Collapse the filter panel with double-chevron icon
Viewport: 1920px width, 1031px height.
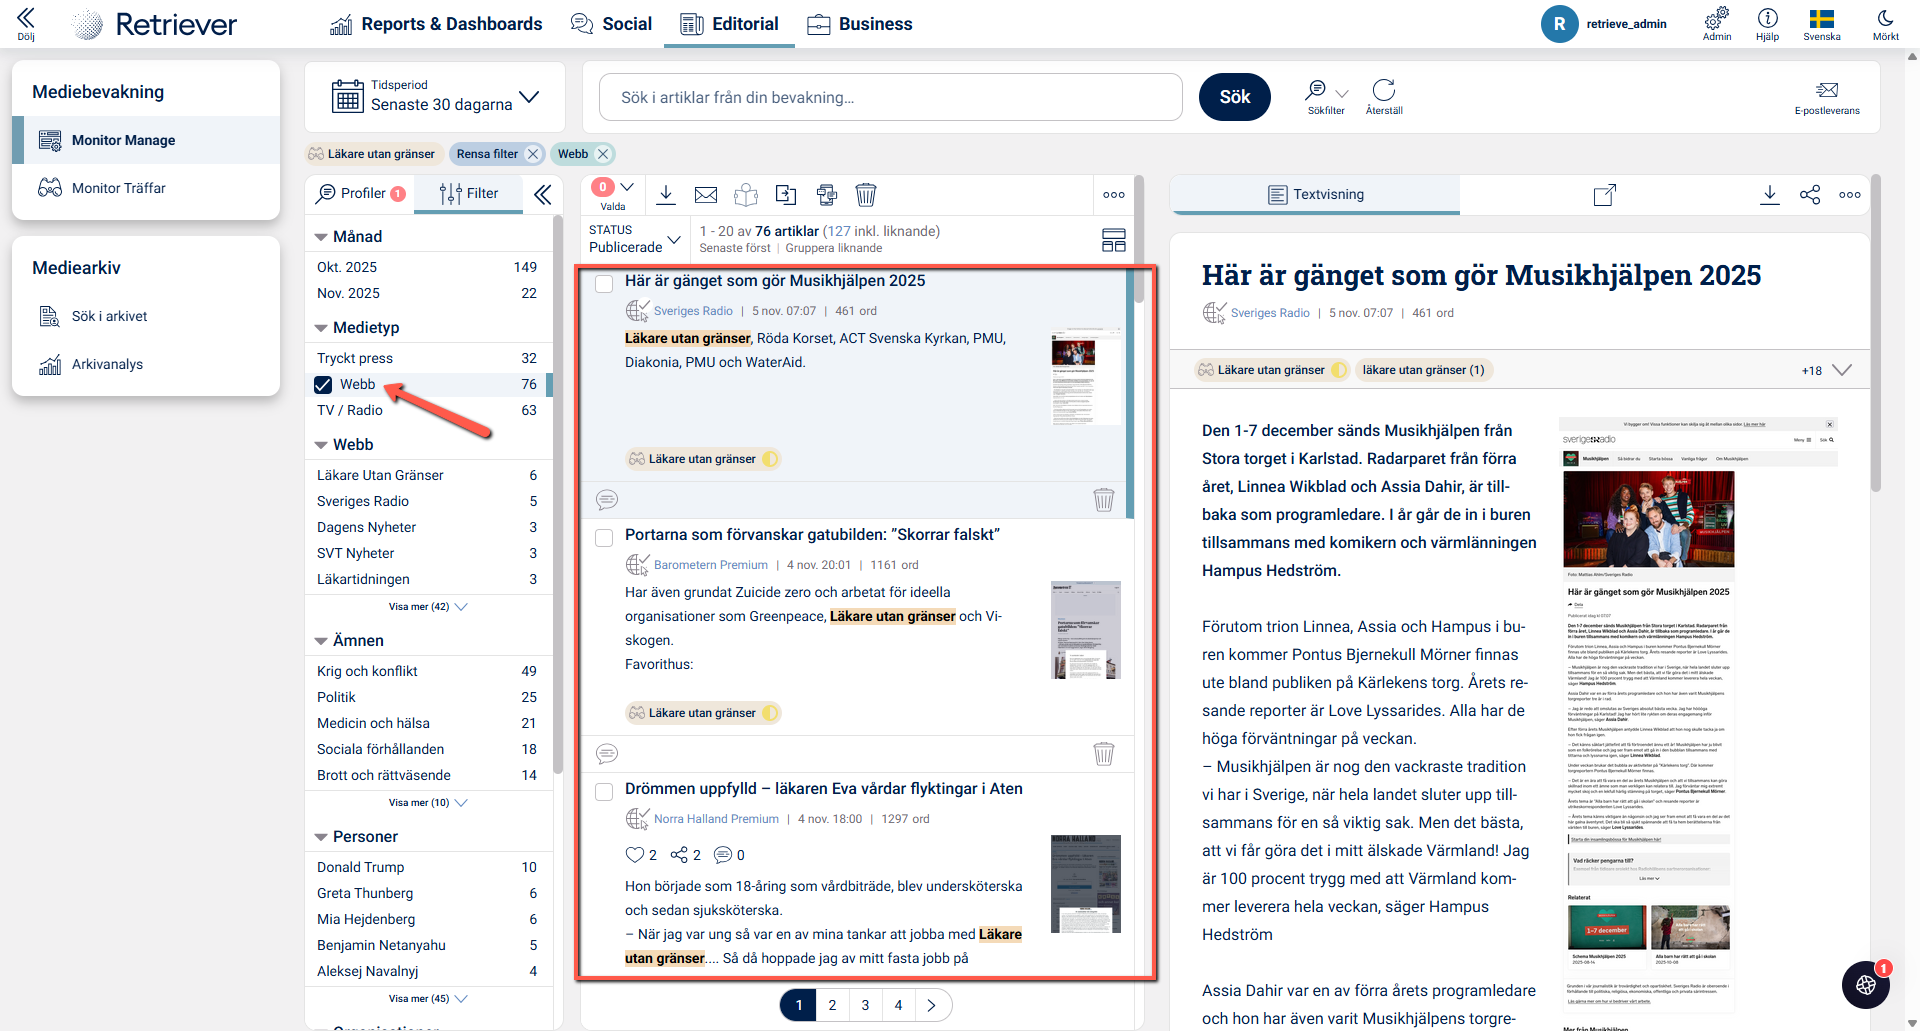542,194
